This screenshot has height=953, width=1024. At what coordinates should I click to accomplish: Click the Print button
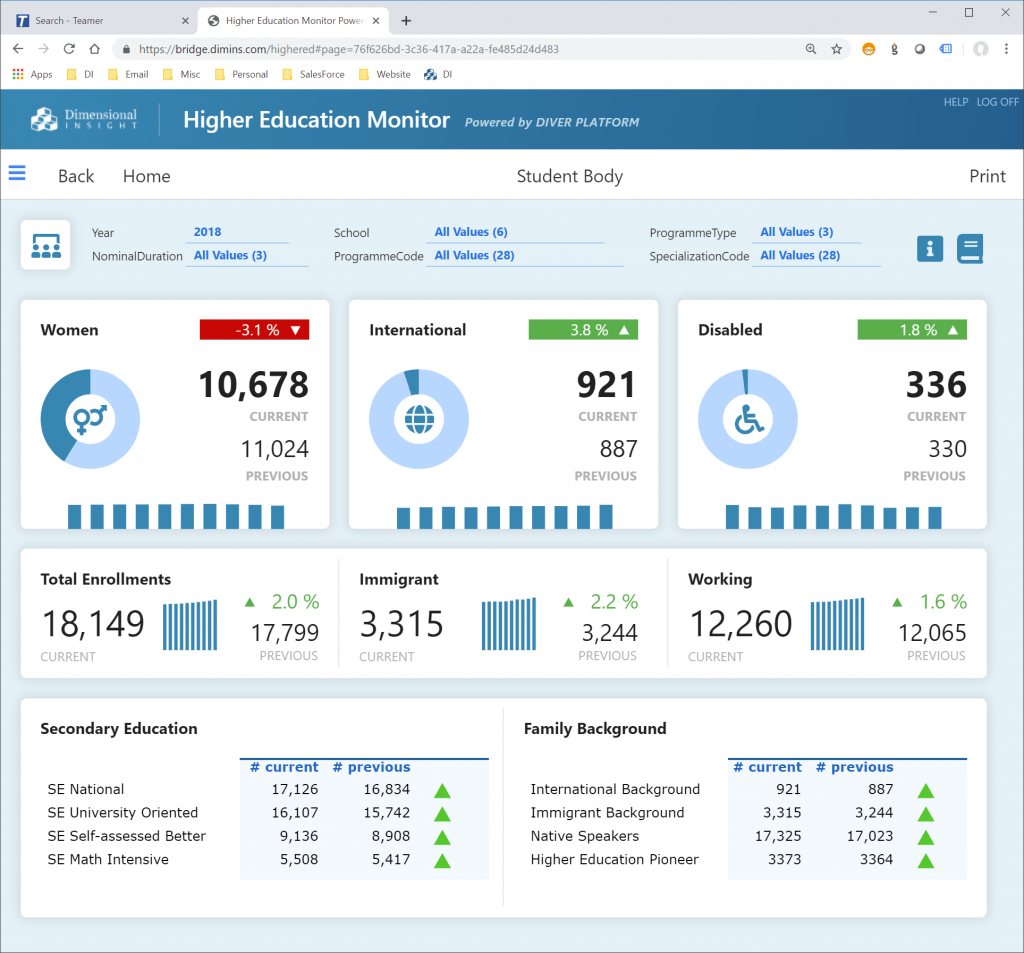(x=987, y=176)
